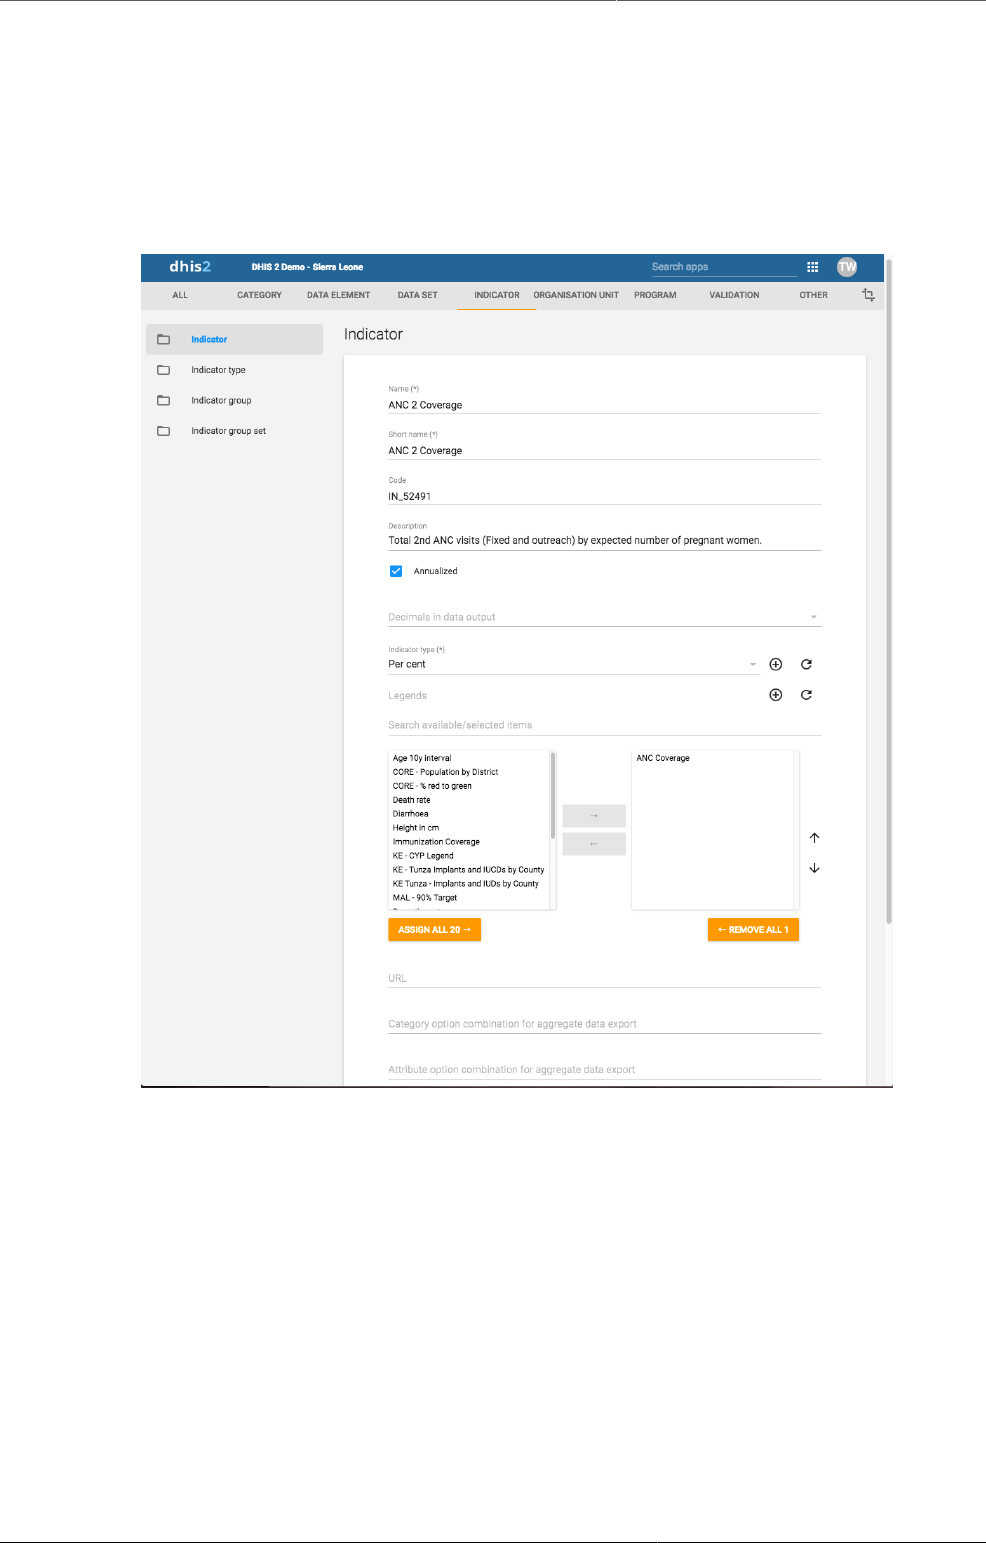This screenshot has height=1543, width=986.
Task: Click the Indicator group folder icon
Action: tap(164, 400)
